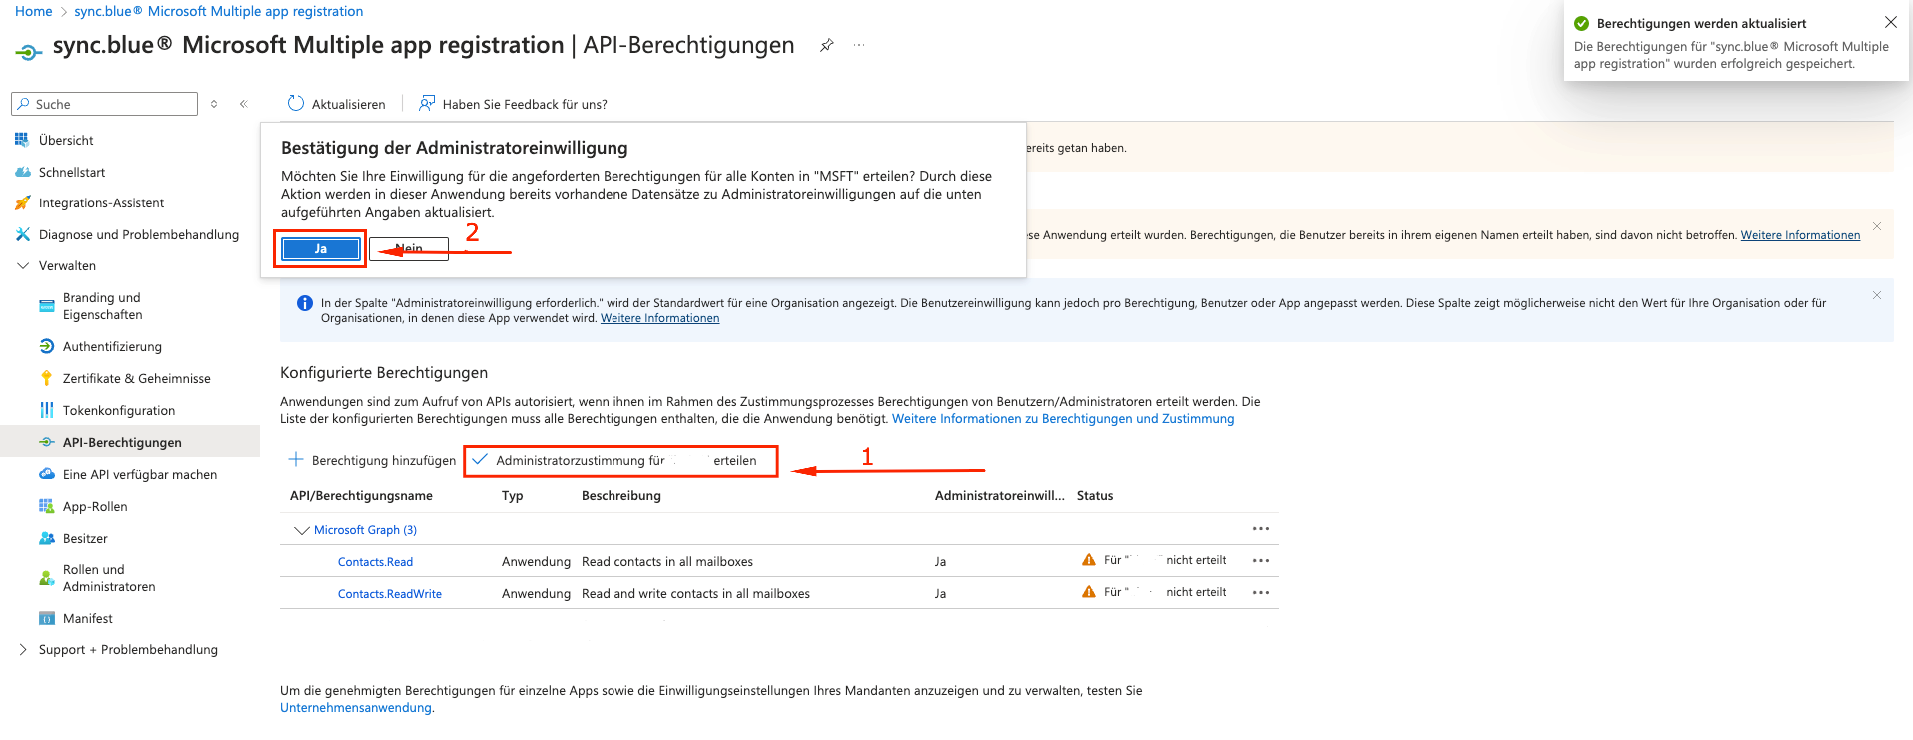The height and width of the screenshot is (740, 1913).
Task: Confirm admin consent with Ja button
Action: tap(320, 249)
